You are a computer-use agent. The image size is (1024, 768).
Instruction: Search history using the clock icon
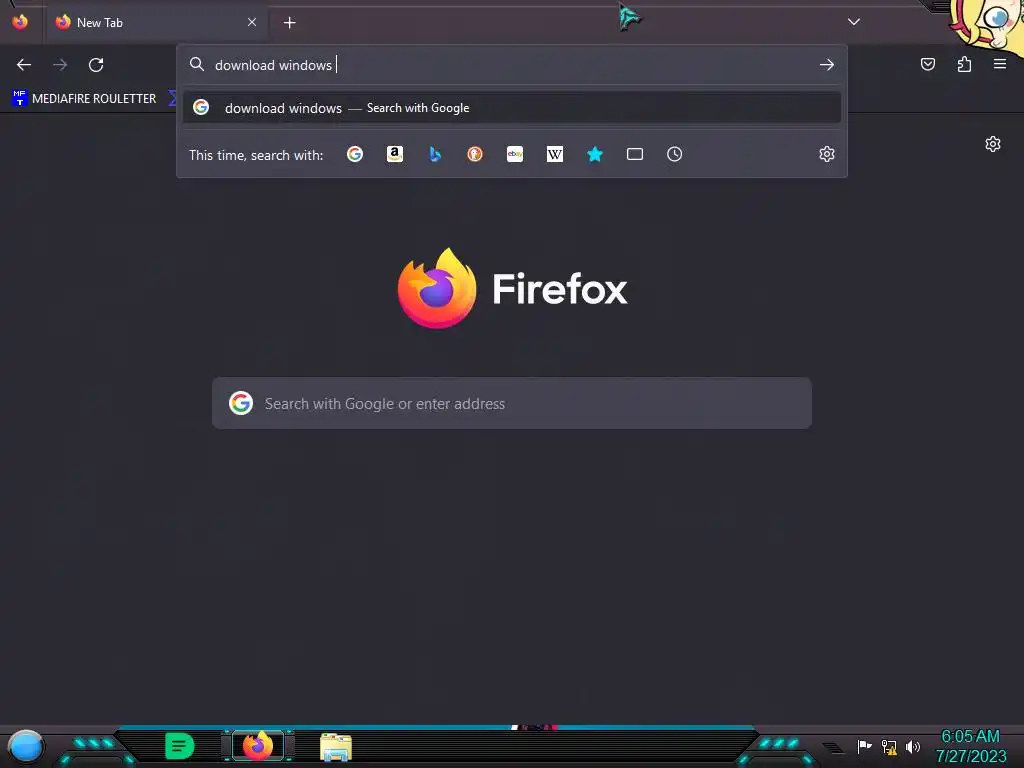coord(675,154)
